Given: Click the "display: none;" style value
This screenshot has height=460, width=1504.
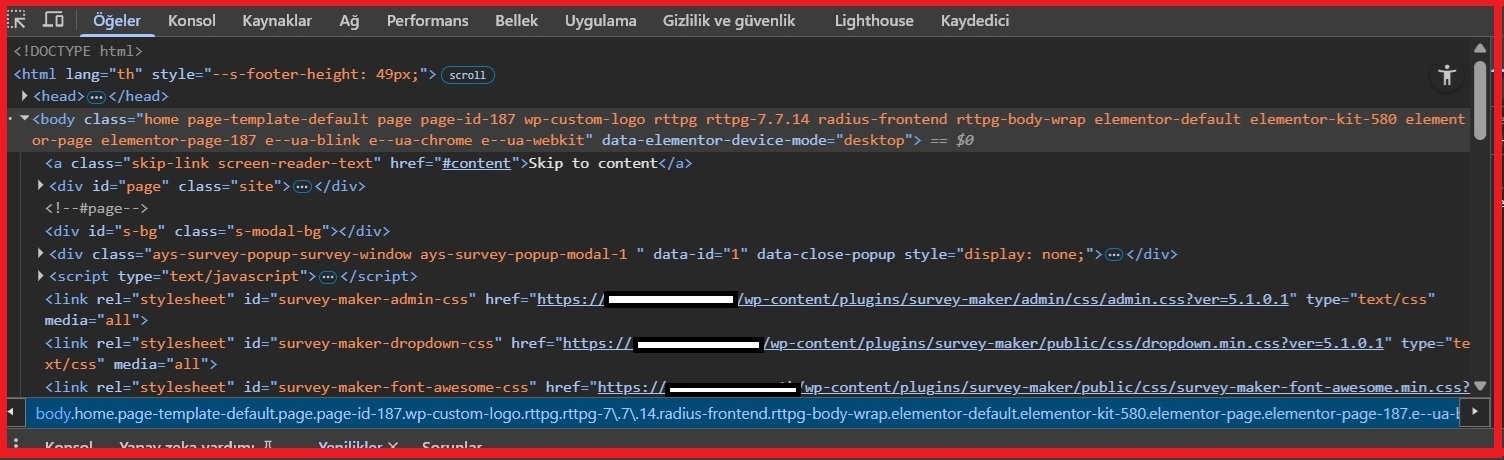Looking at the screenshot, I should (1025, 254).
